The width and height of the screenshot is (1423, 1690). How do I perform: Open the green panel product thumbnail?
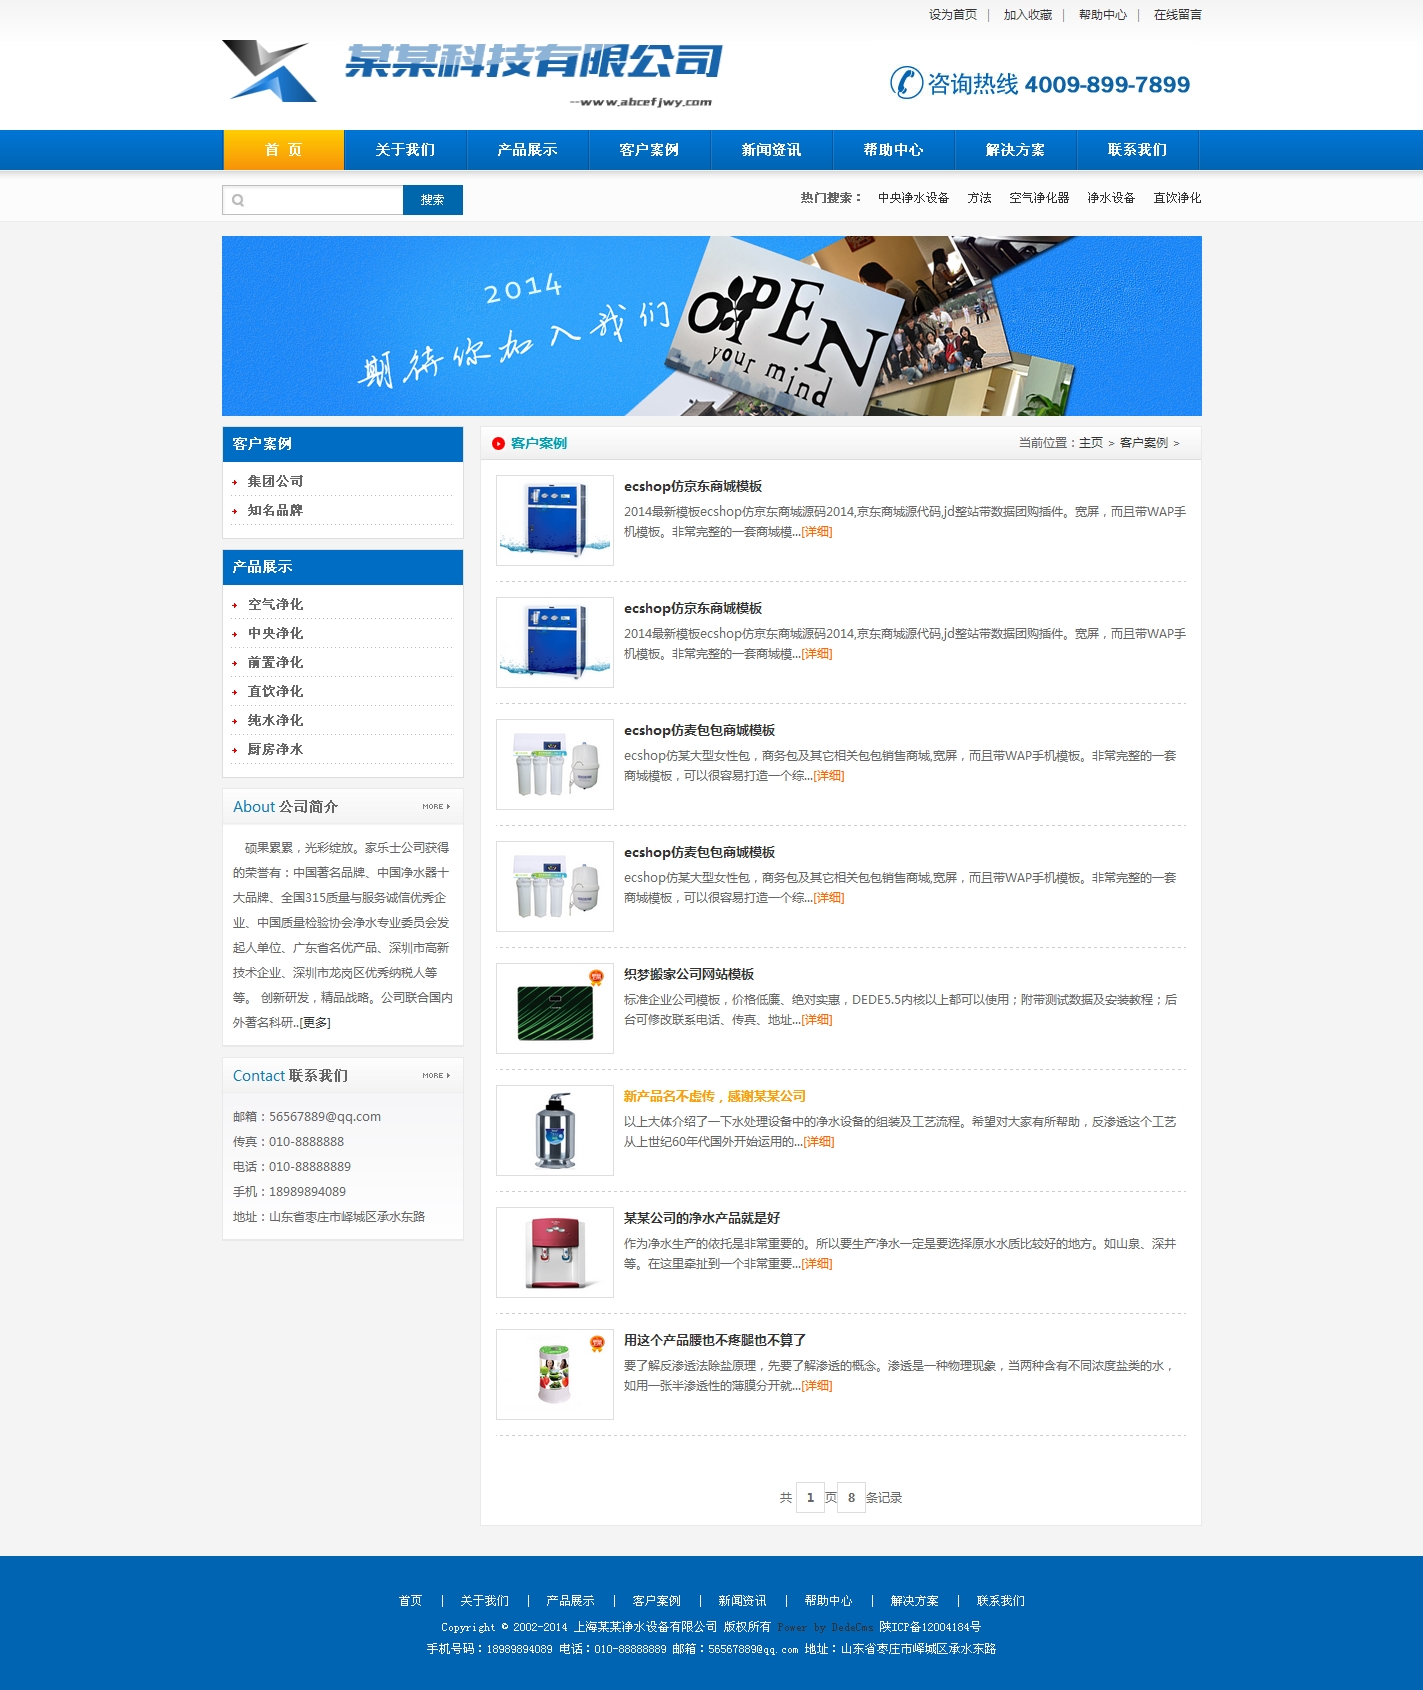(555, 1008)
